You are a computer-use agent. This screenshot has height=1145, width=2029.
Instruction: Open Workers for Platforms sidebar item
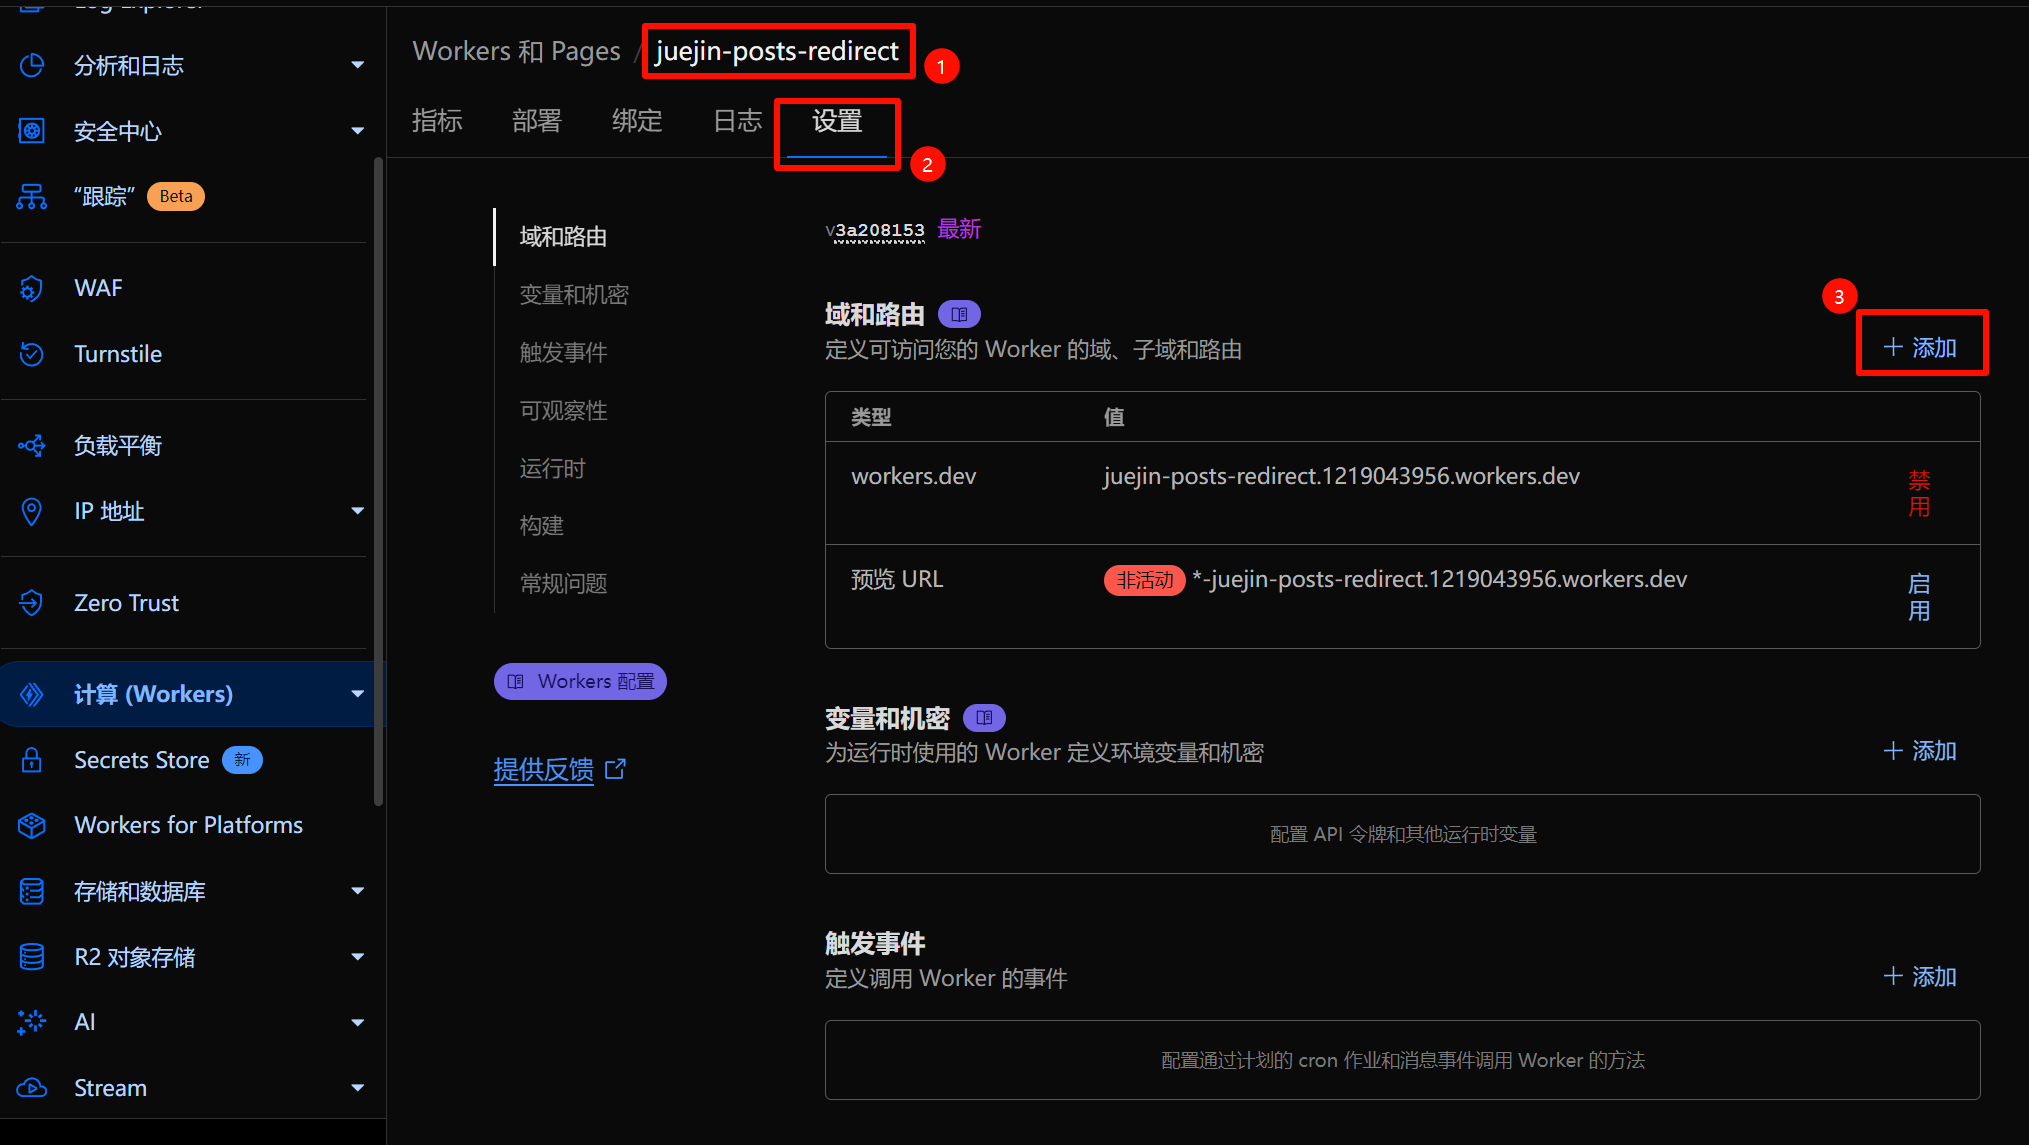[186, 825]
